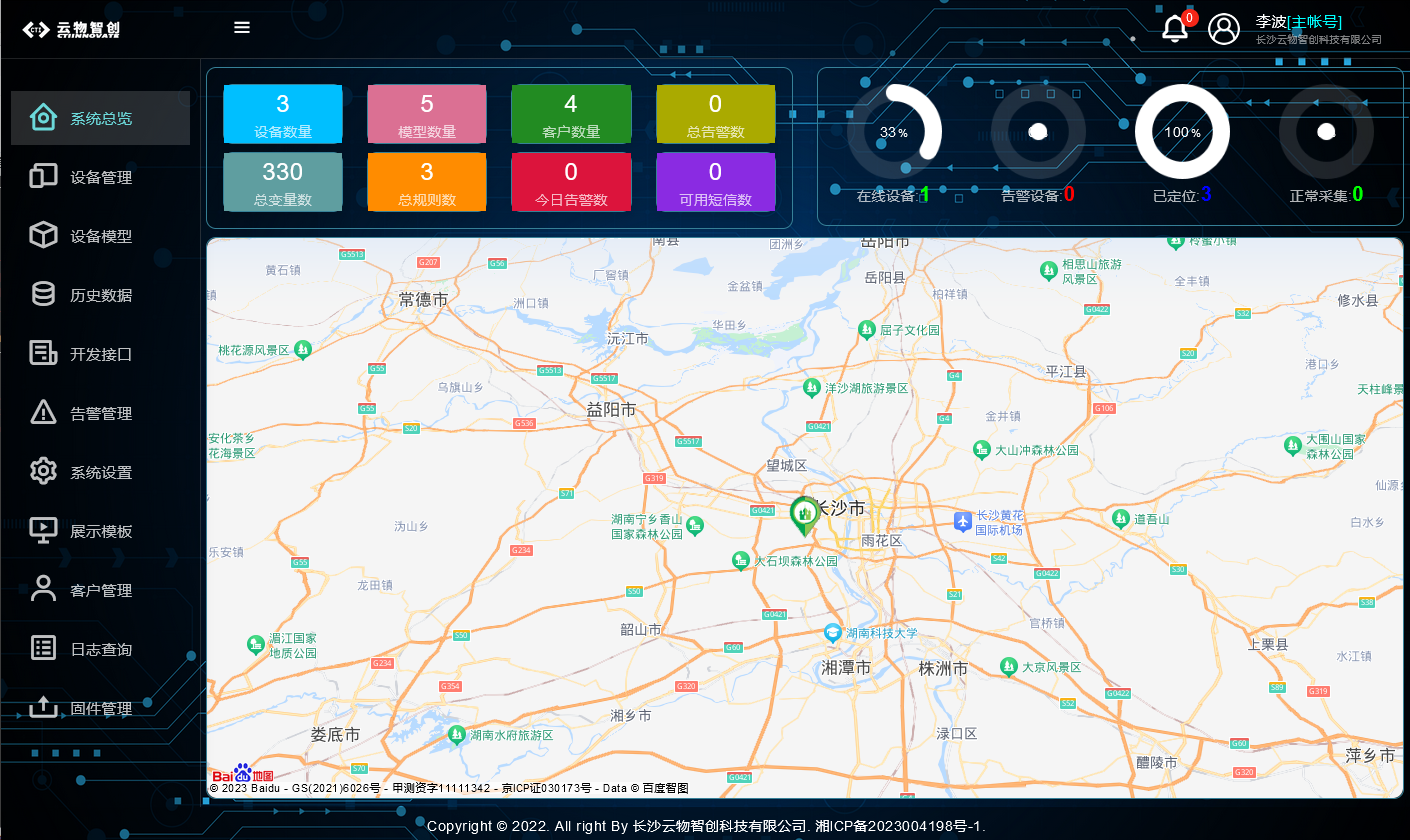Go to 设备模型 menu item

pyautogui.click(x=100, y=236)
